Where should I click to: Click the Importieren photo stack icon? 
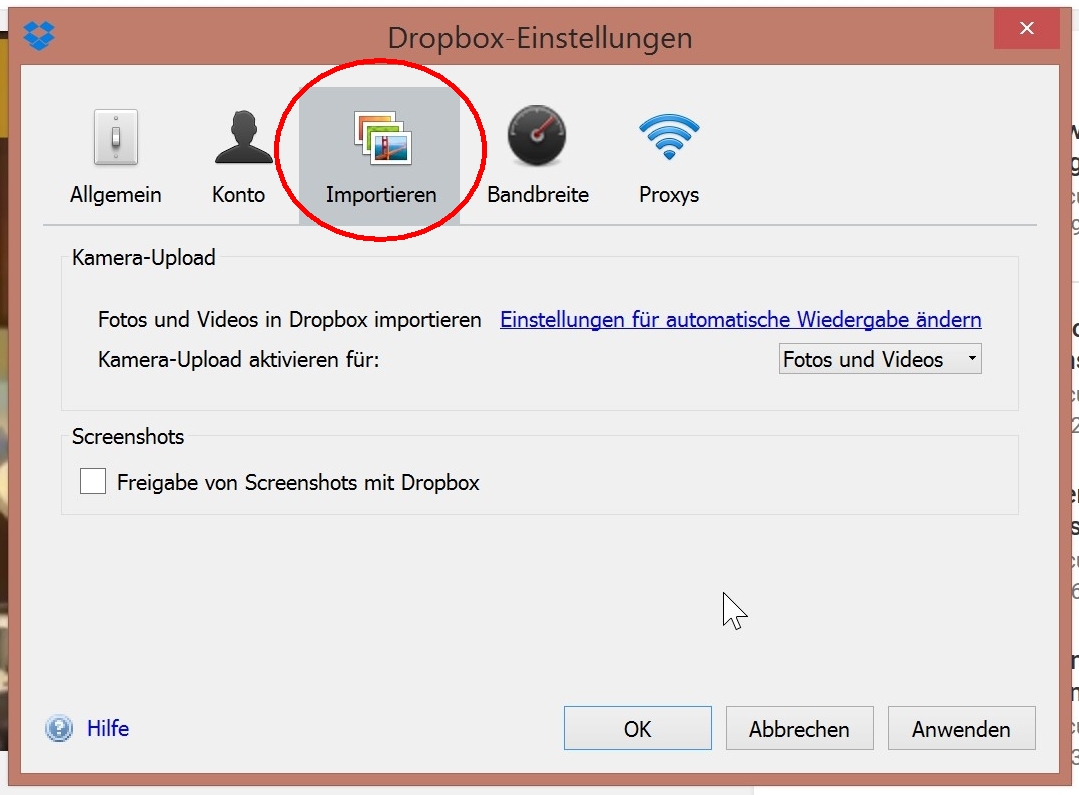click(381, 138)
